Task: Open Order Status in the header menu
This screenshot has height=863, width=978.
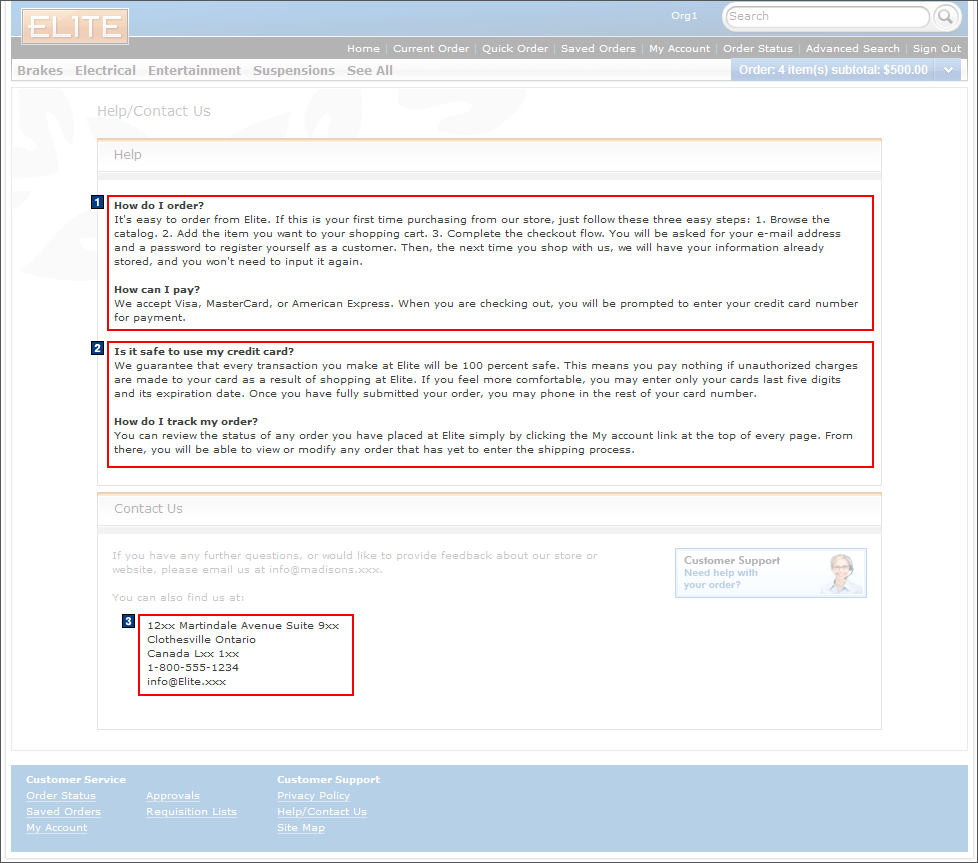Action: [x=758, y=49]
